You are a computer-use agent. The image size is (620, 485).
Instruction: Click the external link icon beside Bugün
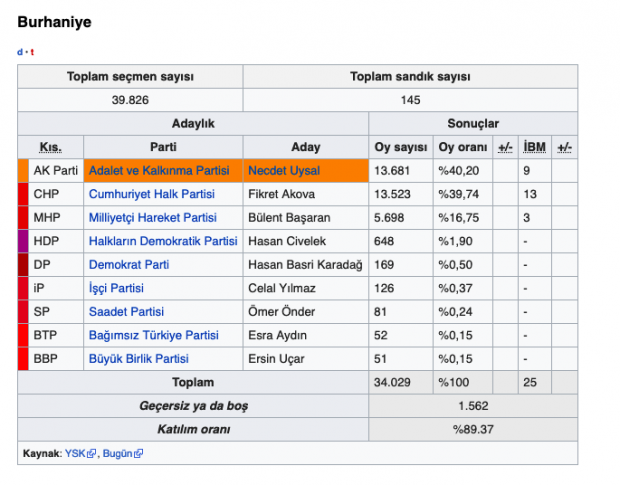pyautogui.click(x=139, y=454)
